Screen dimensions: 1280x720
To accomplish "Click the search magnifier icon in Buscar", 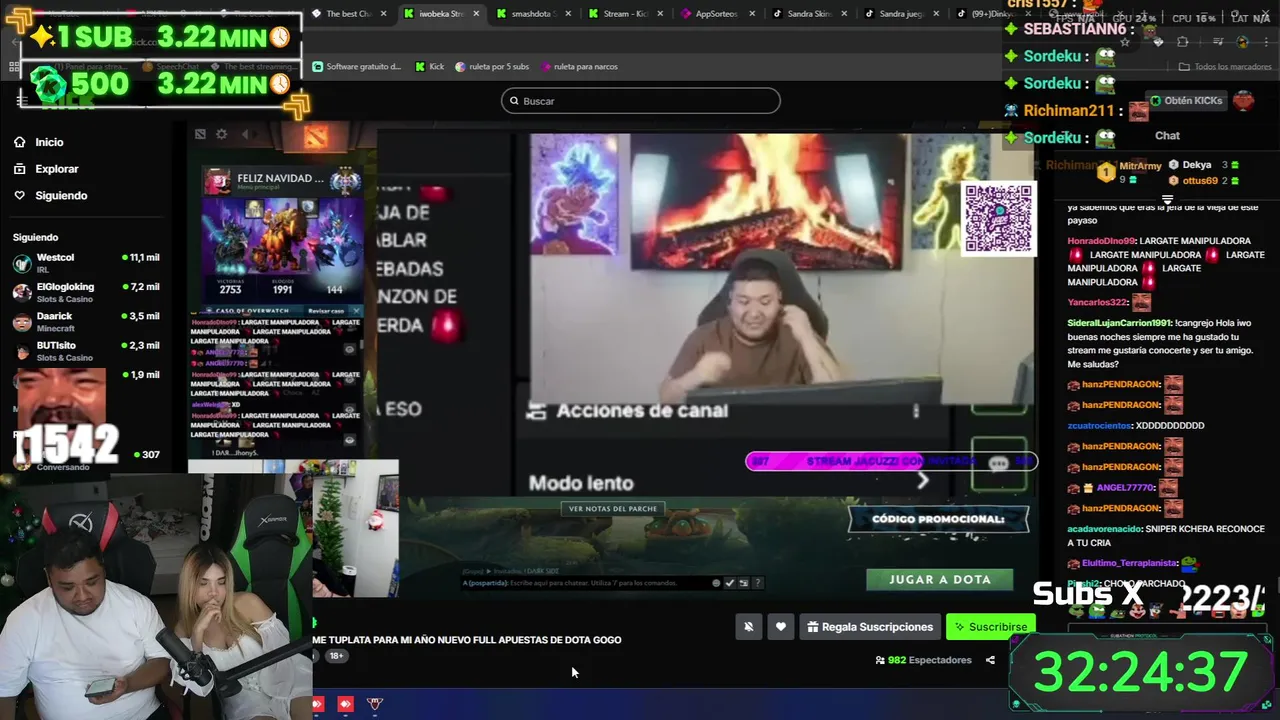I will (x=514, y=101).
